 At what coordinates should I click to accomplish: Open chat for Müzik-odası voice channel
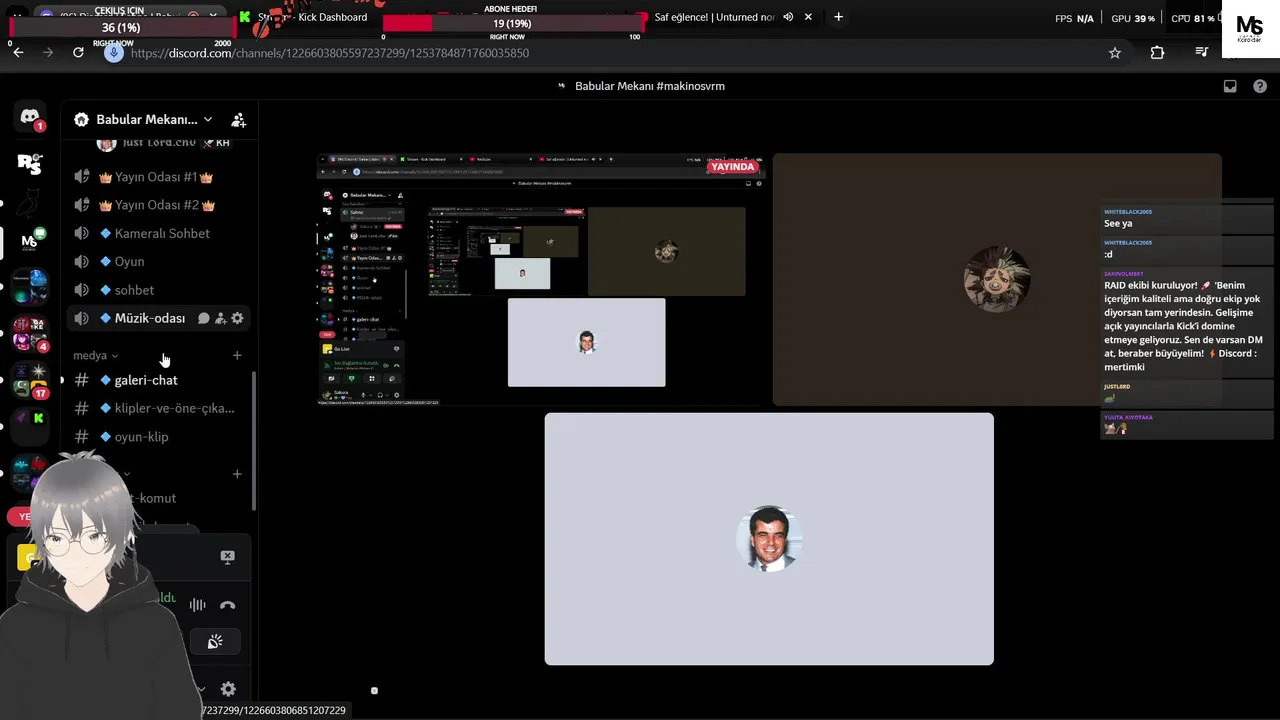click(203, 318)
